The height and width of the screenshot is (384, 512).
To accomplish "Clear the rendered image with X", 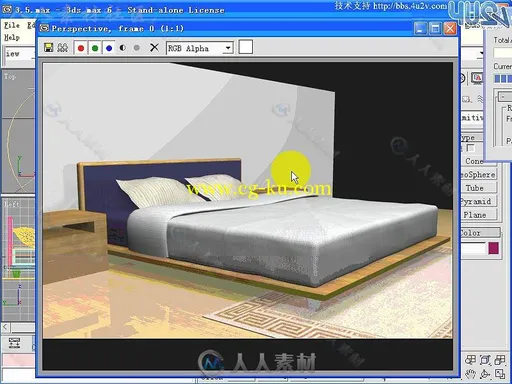I will (x=154, y=47).
